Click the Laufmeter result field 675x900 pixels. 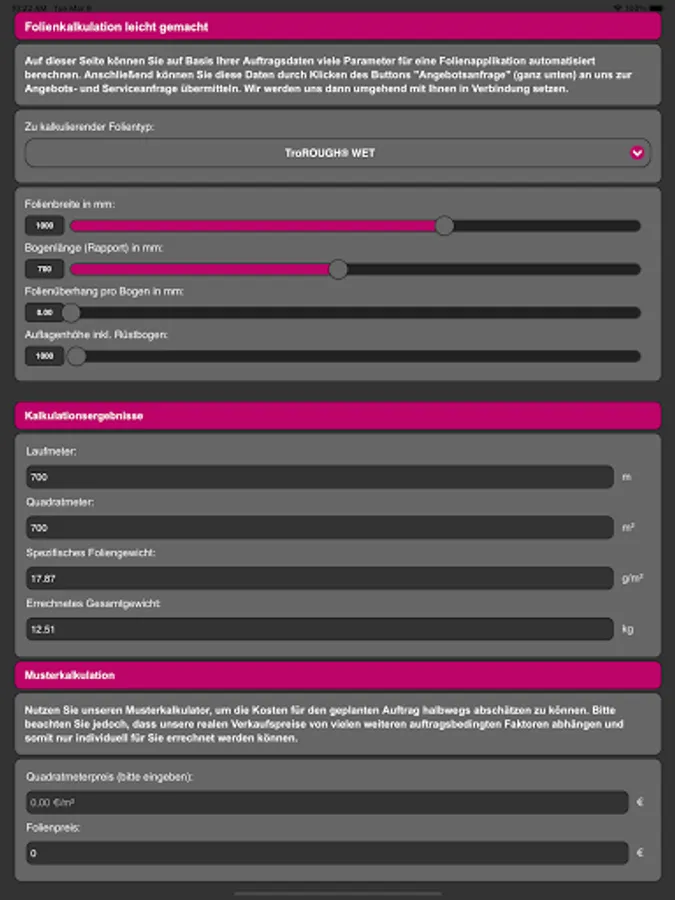319,477
